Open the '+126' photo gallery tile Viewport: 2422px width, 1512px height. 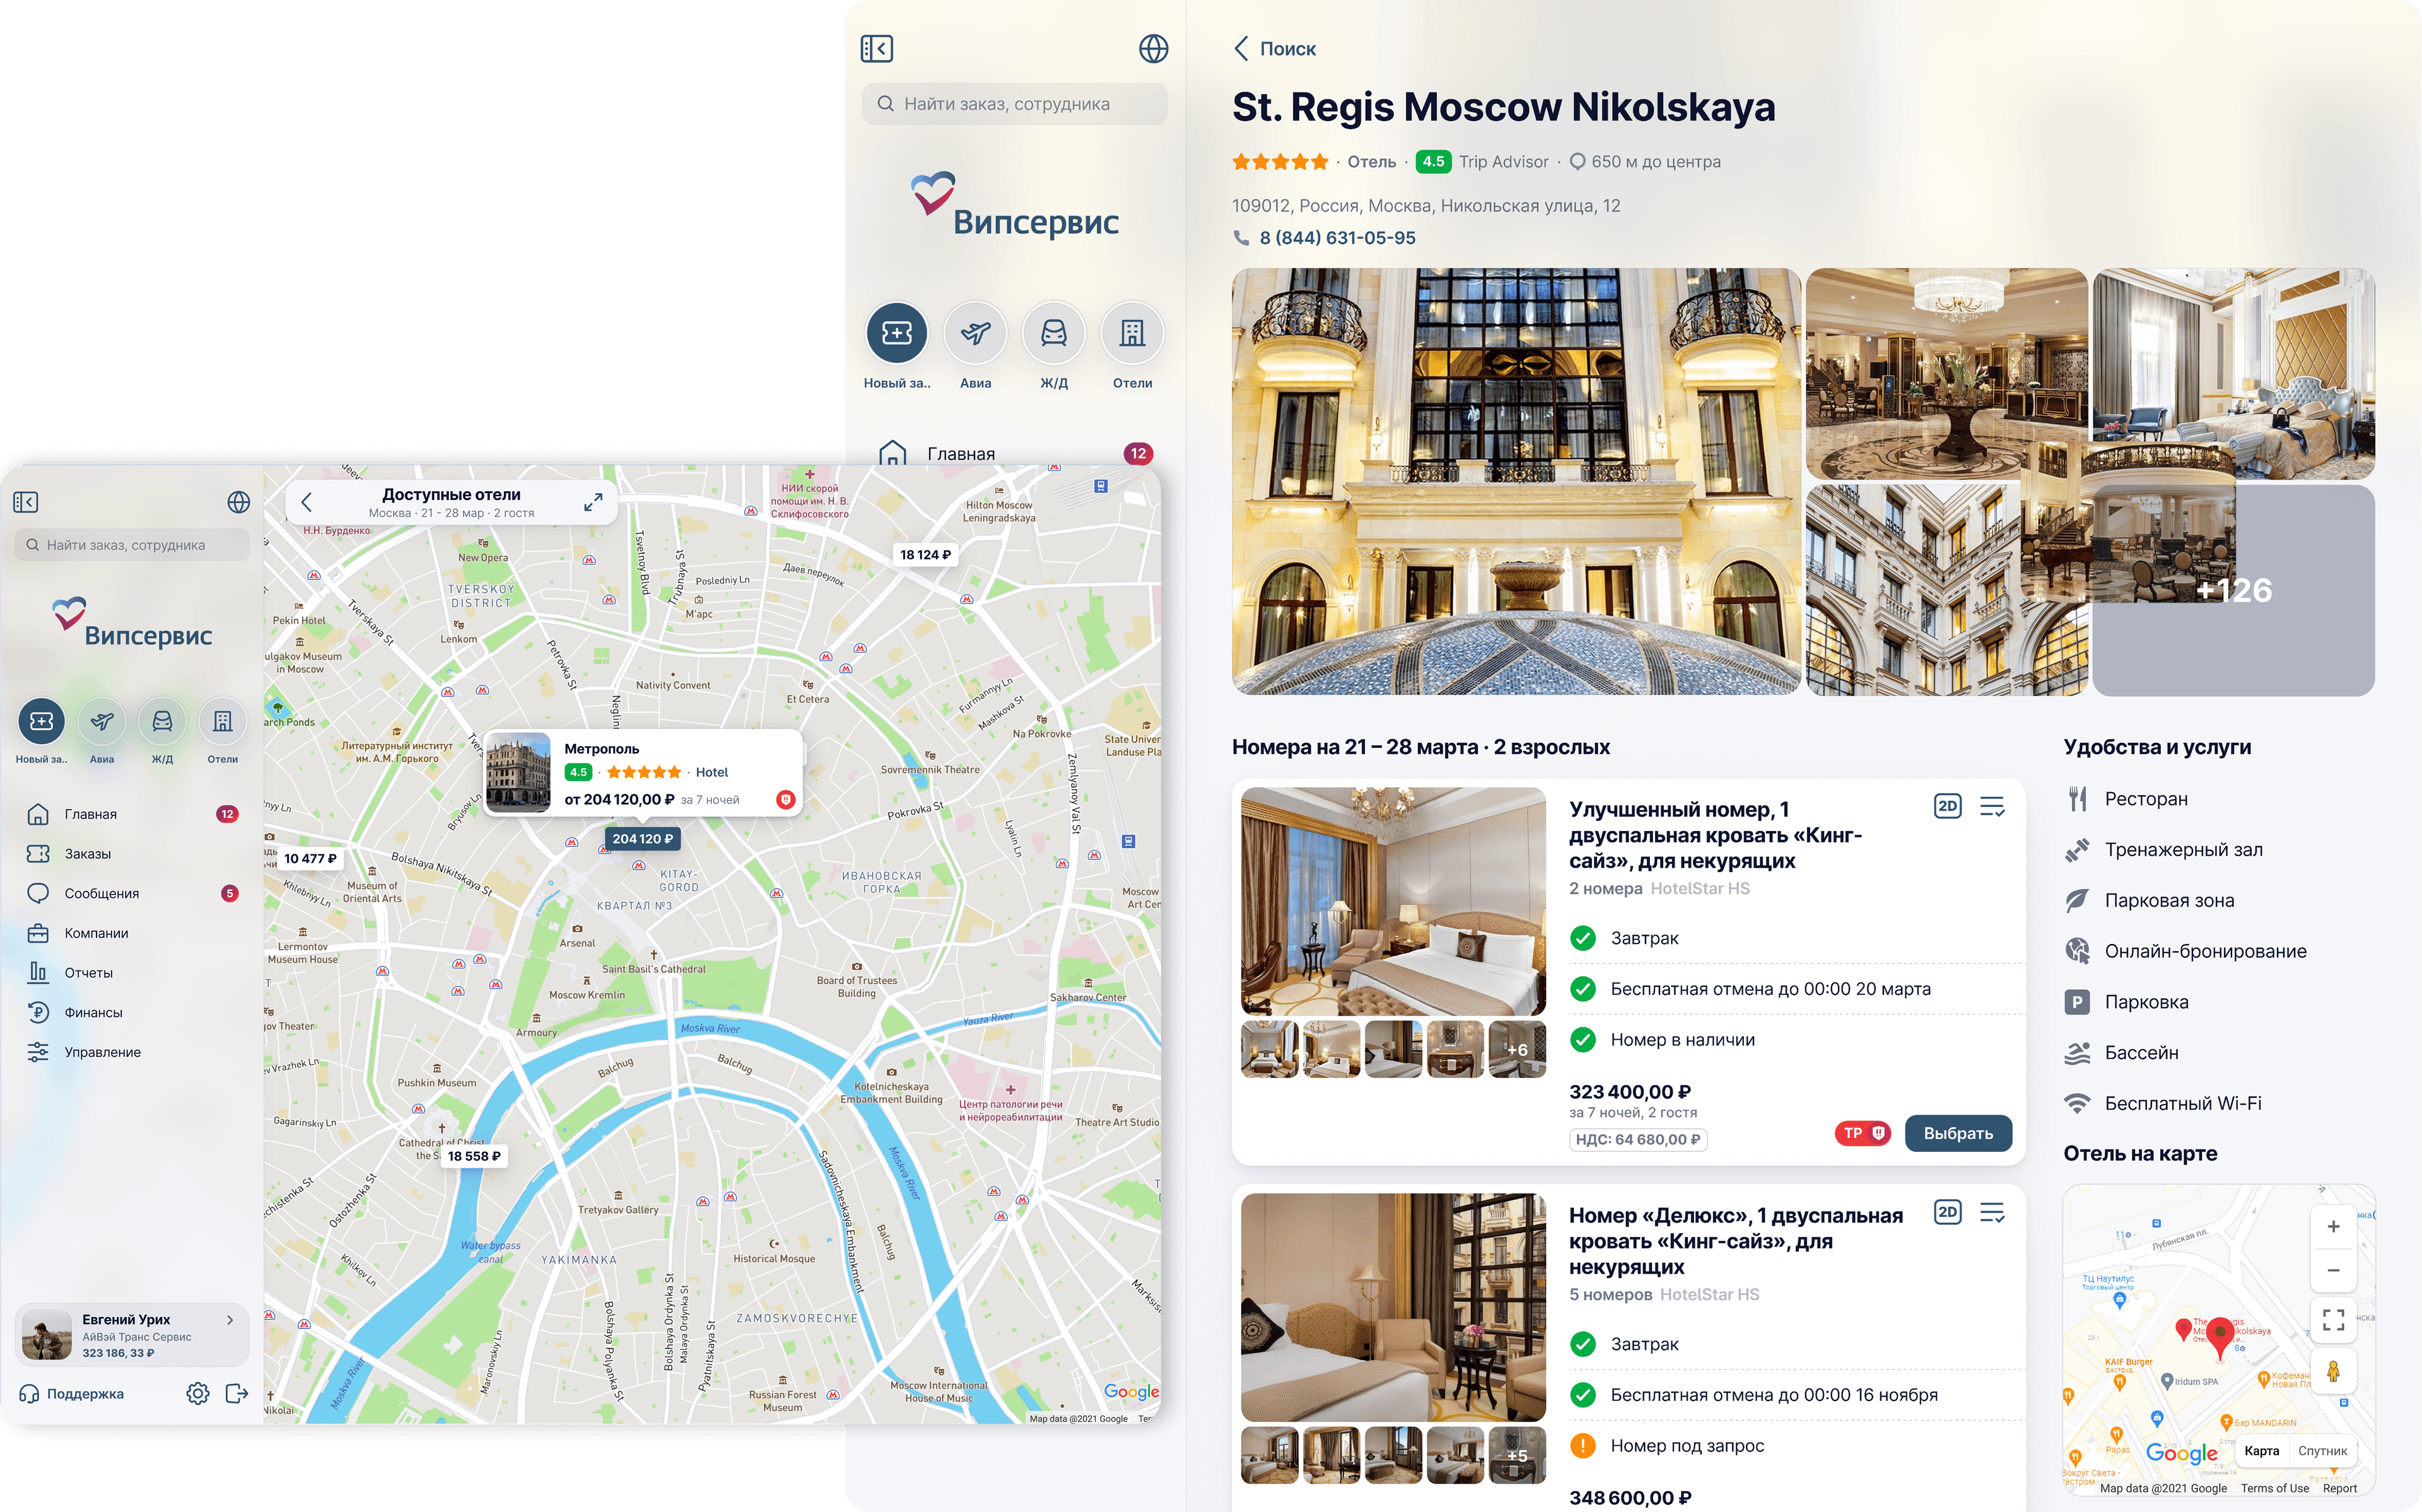tap(2233, 590)
